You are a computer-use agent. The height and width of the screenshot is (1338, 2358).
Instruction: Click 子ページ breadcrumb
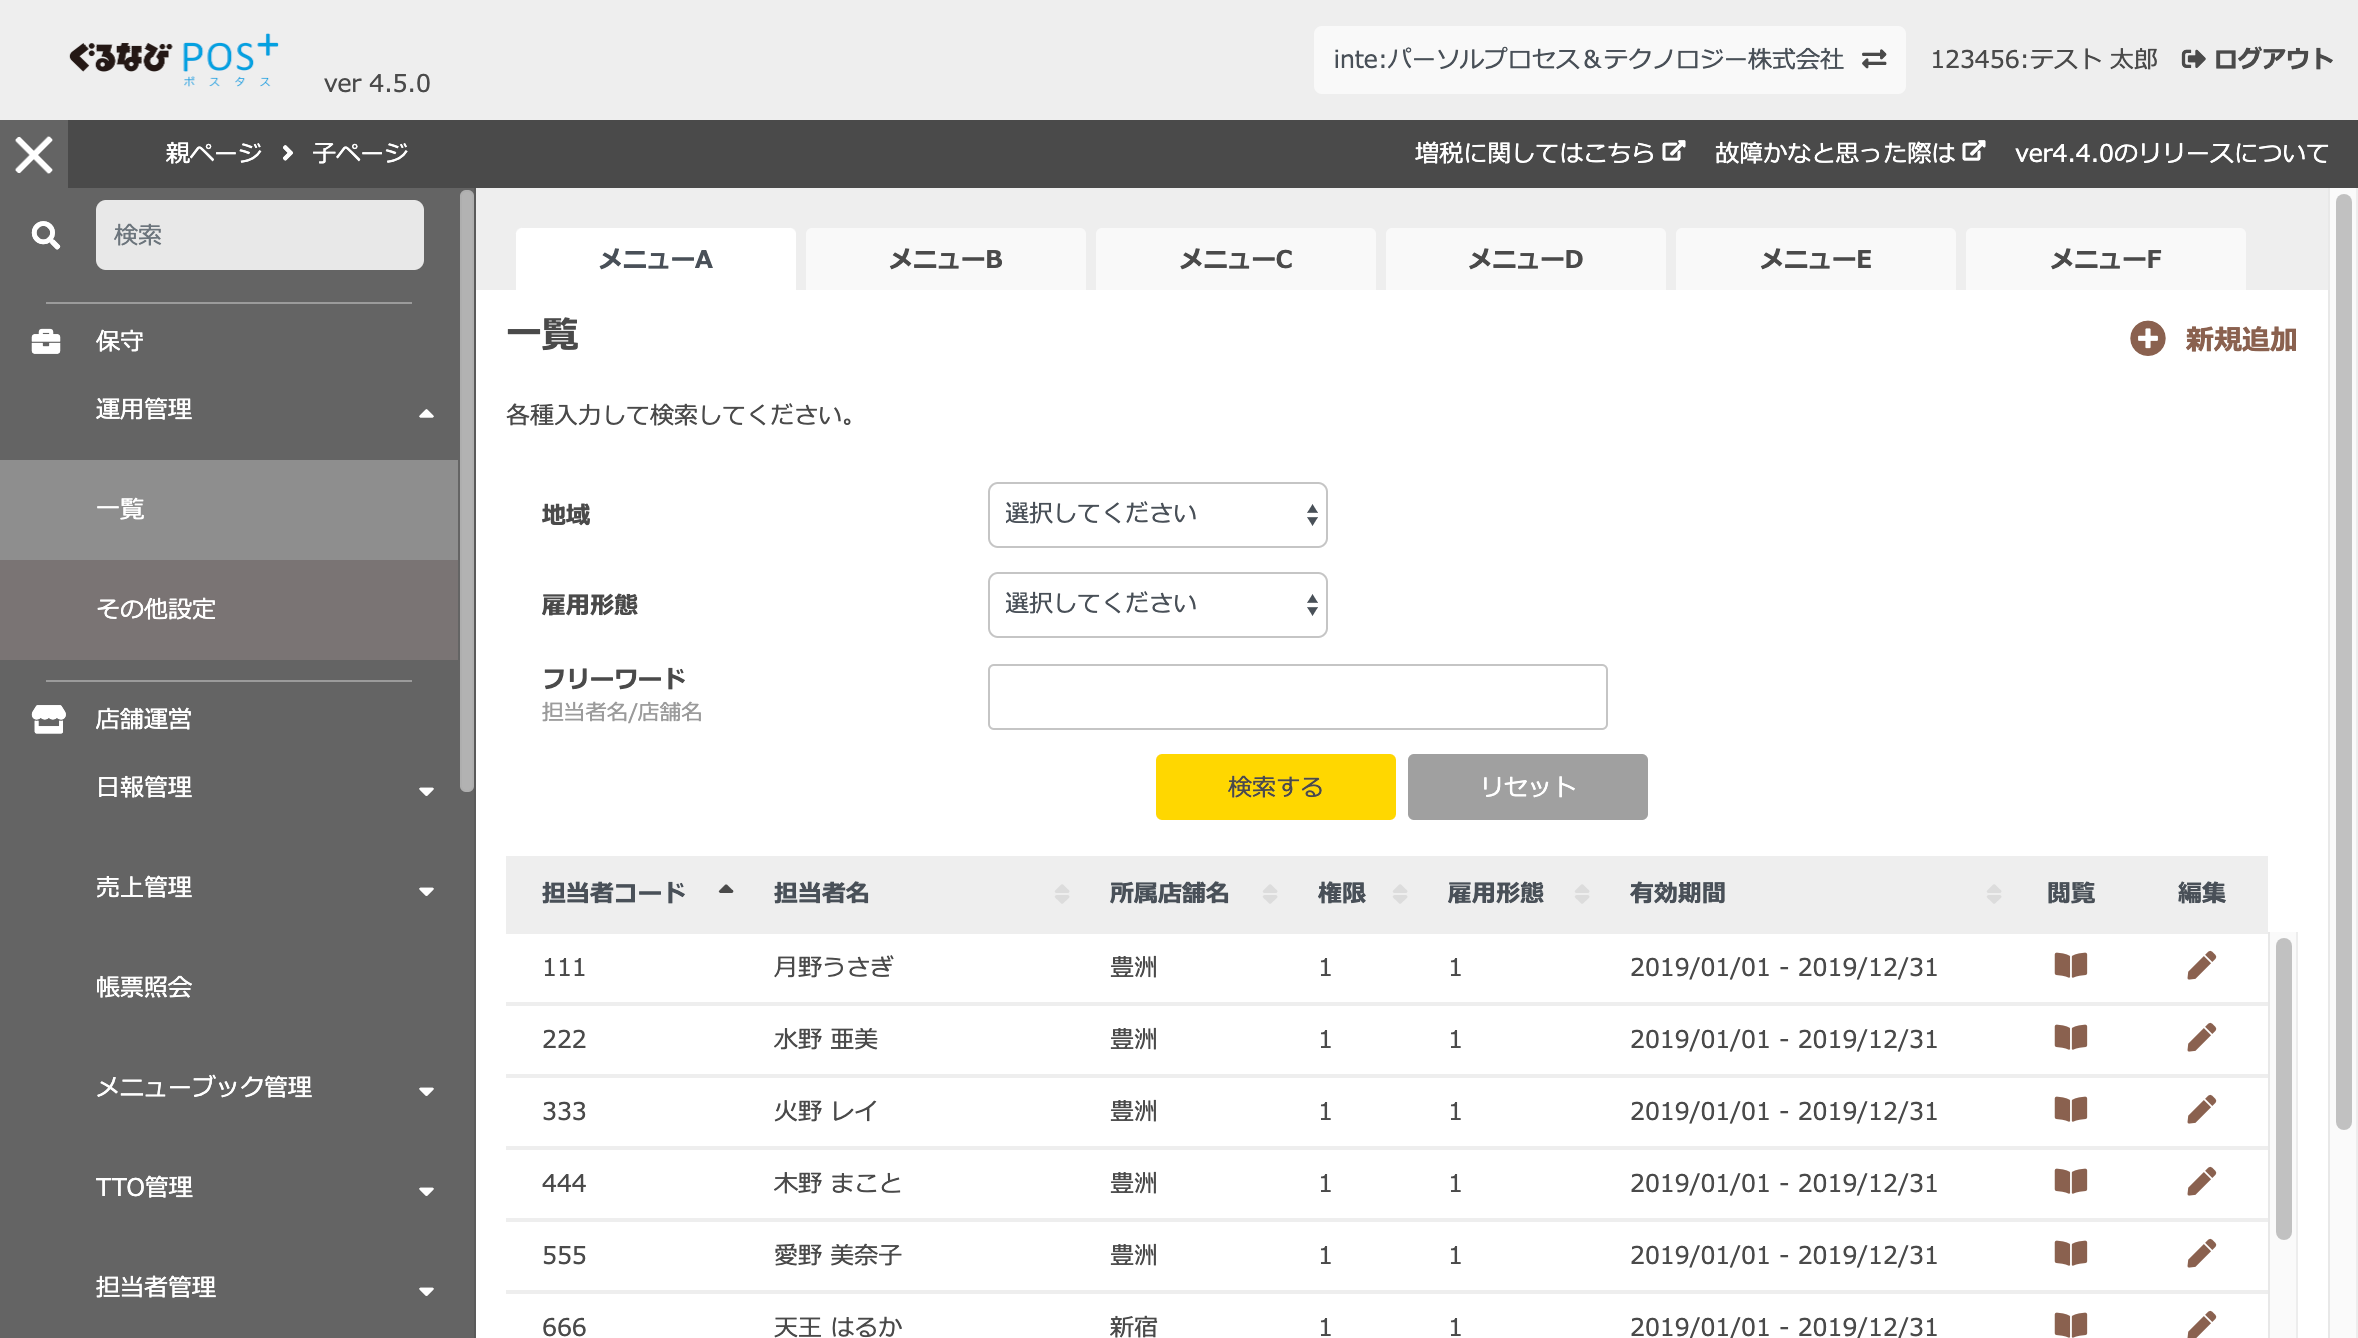[x=361, y=153]
